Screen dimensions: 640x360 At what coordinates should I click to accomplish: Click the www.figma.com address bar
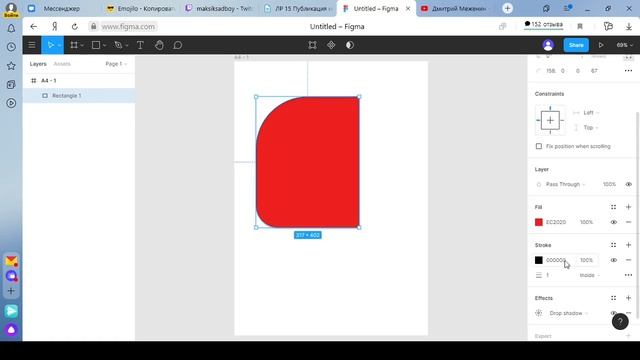pyautogui.click(x=128, y=27)
